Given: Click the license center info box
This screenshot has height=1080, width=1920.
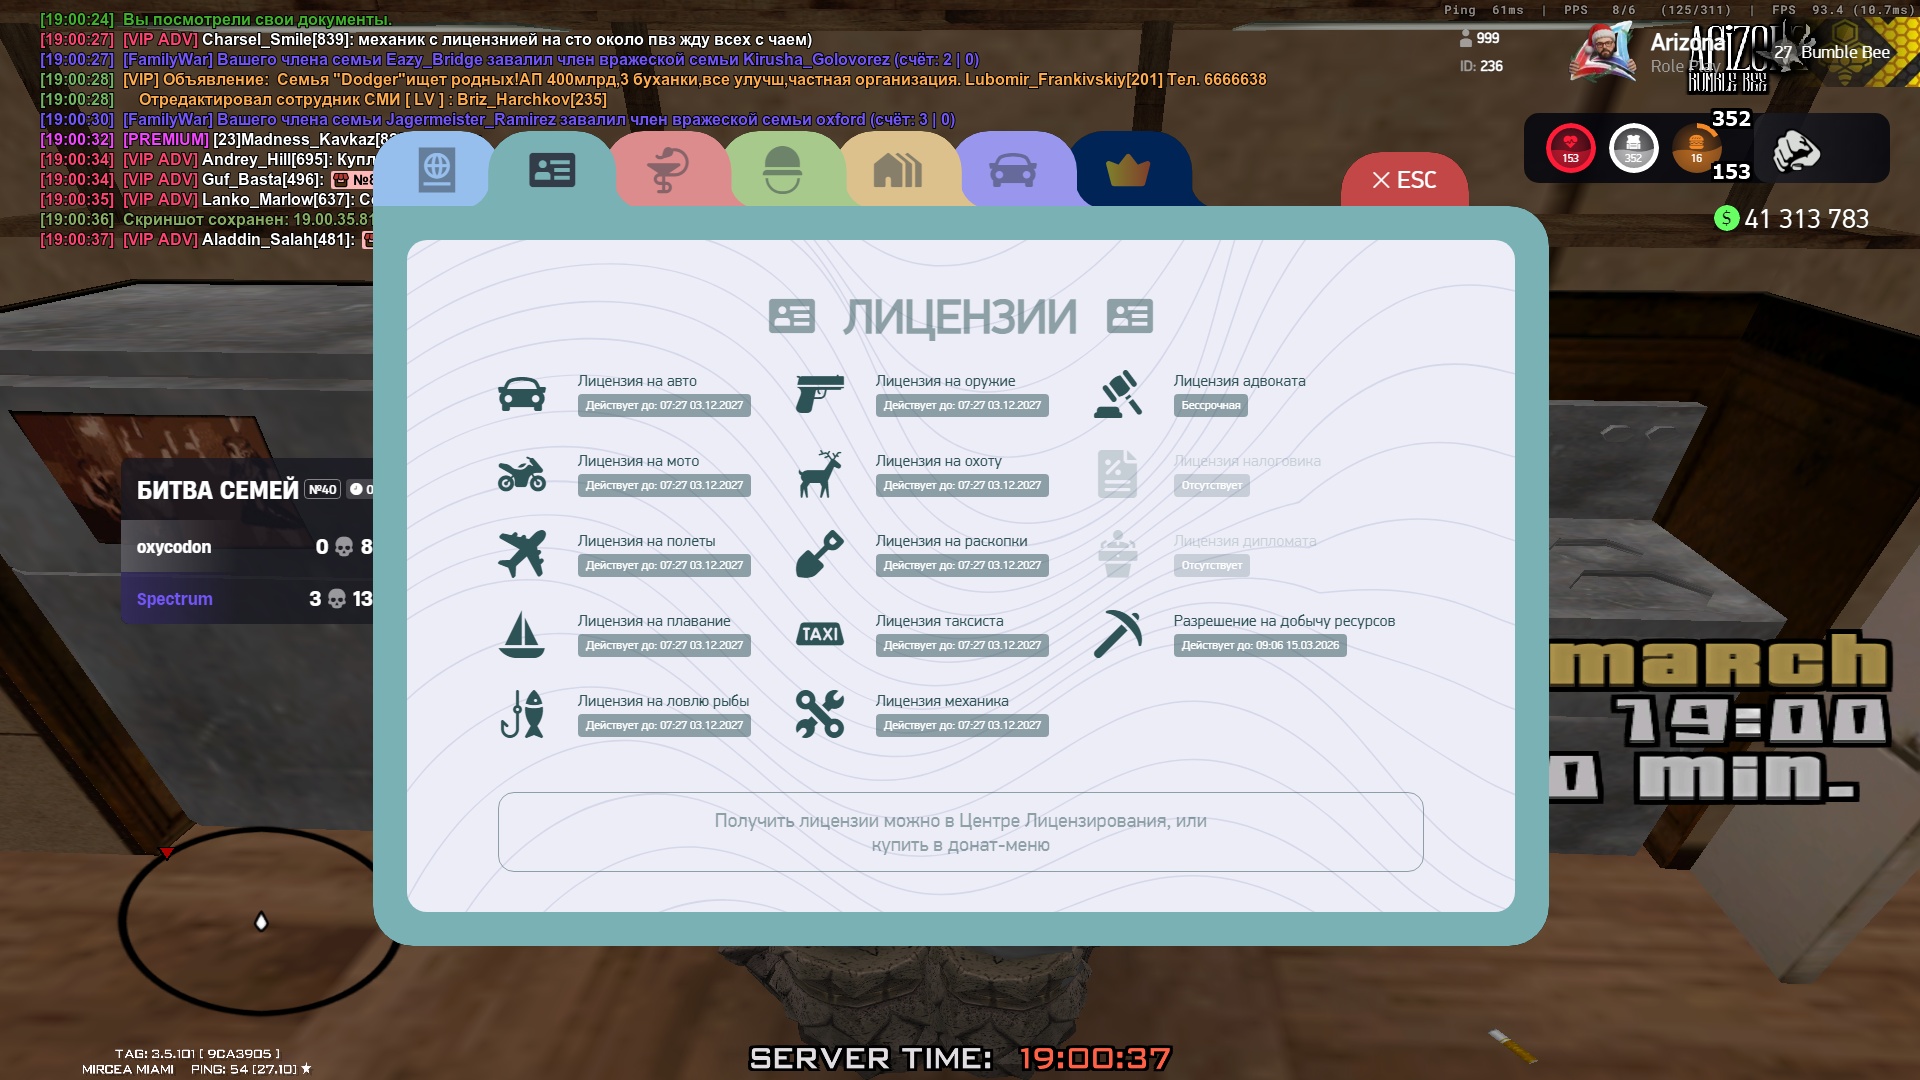Looking at the screenshot, I should point(960,832).
